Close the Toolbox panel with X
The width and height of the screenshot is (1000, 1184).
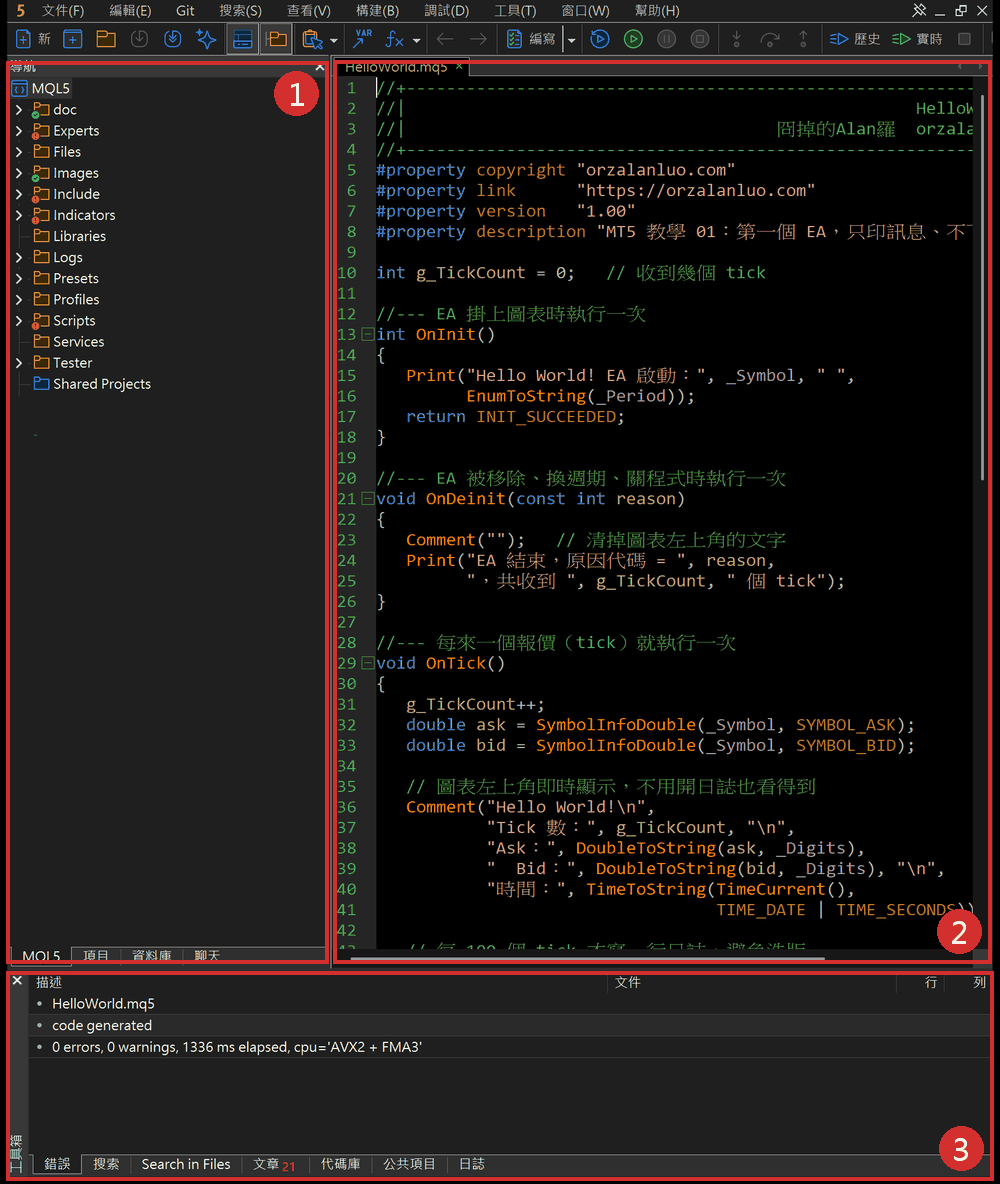[17, 981]
